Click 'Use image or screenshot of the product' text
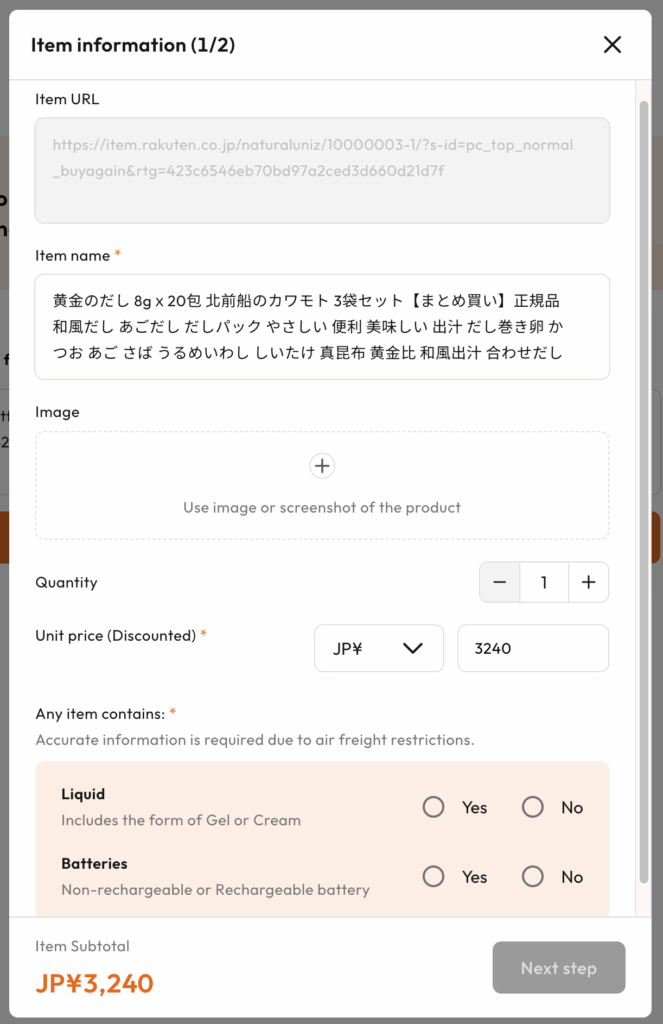This screenshot has width=663, height=1024. [322, 508]
